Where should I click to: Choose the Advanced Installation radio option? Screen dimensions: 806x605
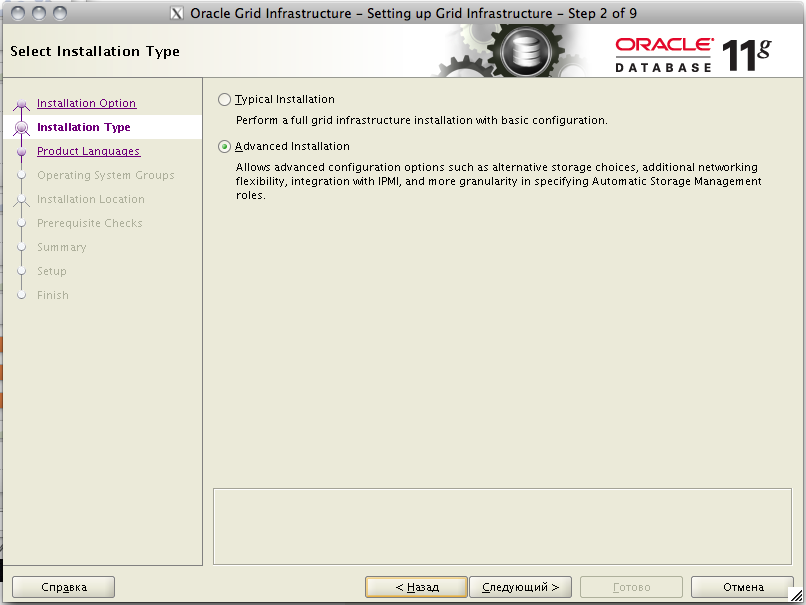[x=224, y=147]
